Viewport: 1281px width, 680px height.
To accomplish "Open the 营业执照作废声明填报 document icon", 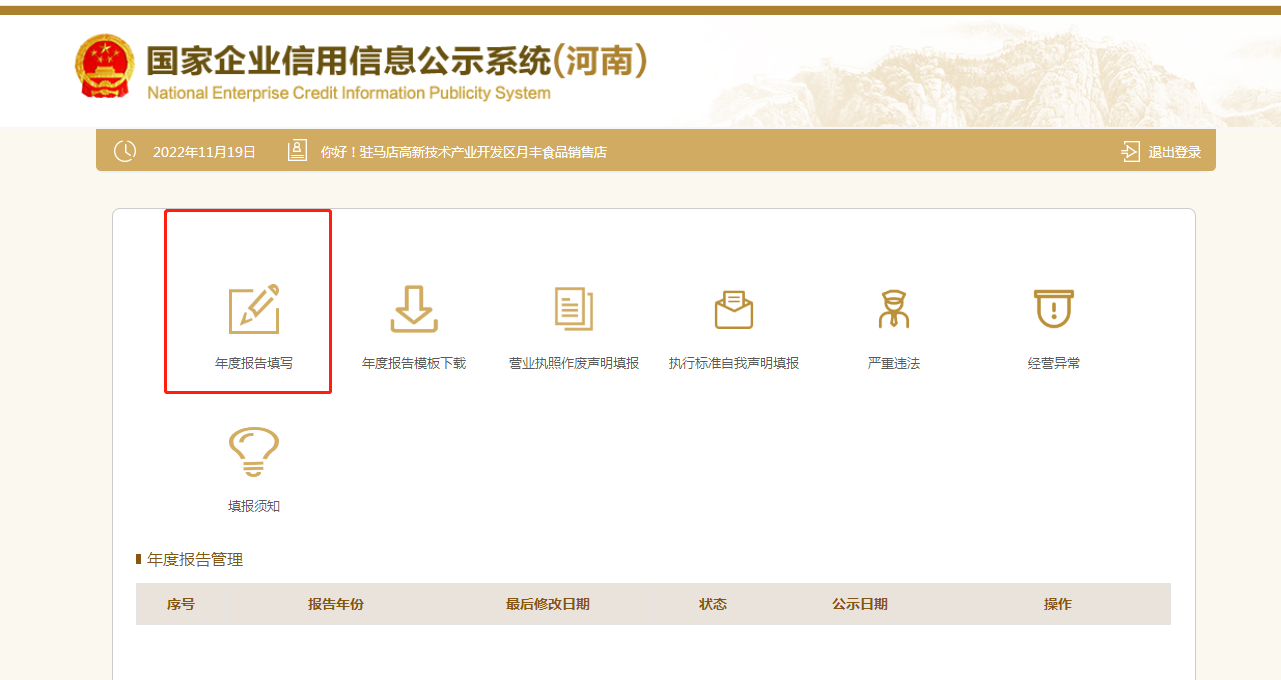I will [574, 308].
